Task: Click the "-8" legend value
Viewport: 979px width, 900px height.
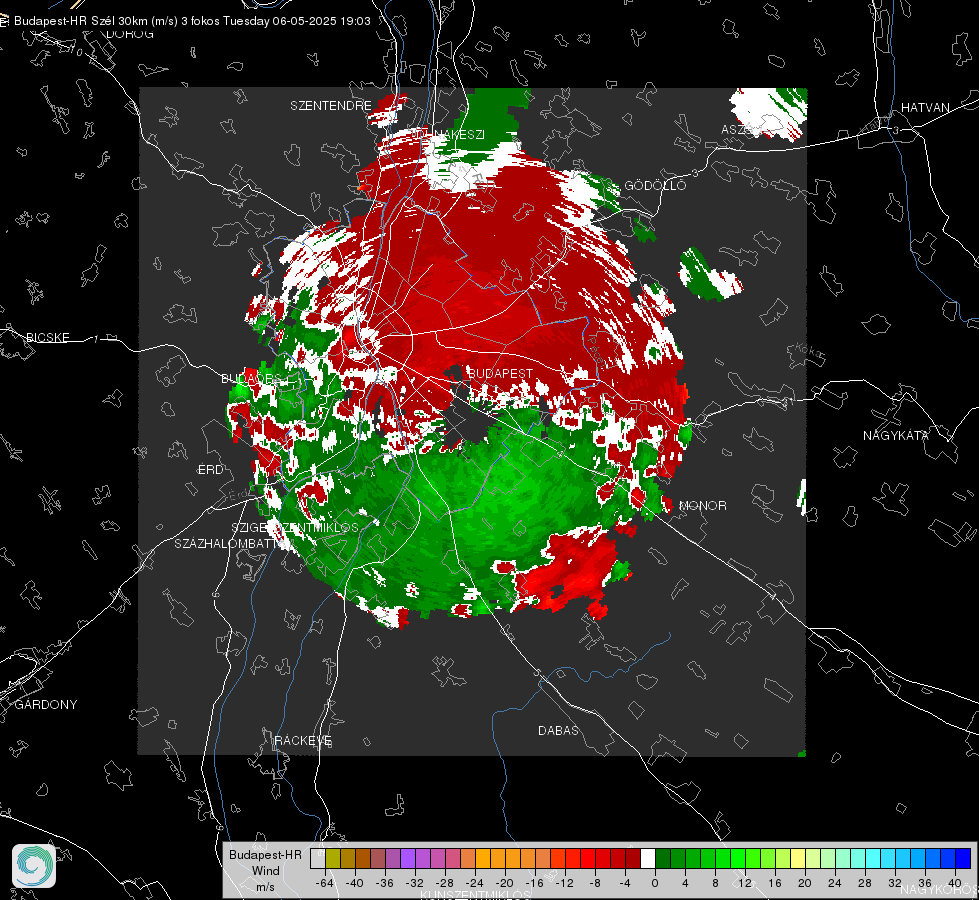Action: [x=595, y=883]
